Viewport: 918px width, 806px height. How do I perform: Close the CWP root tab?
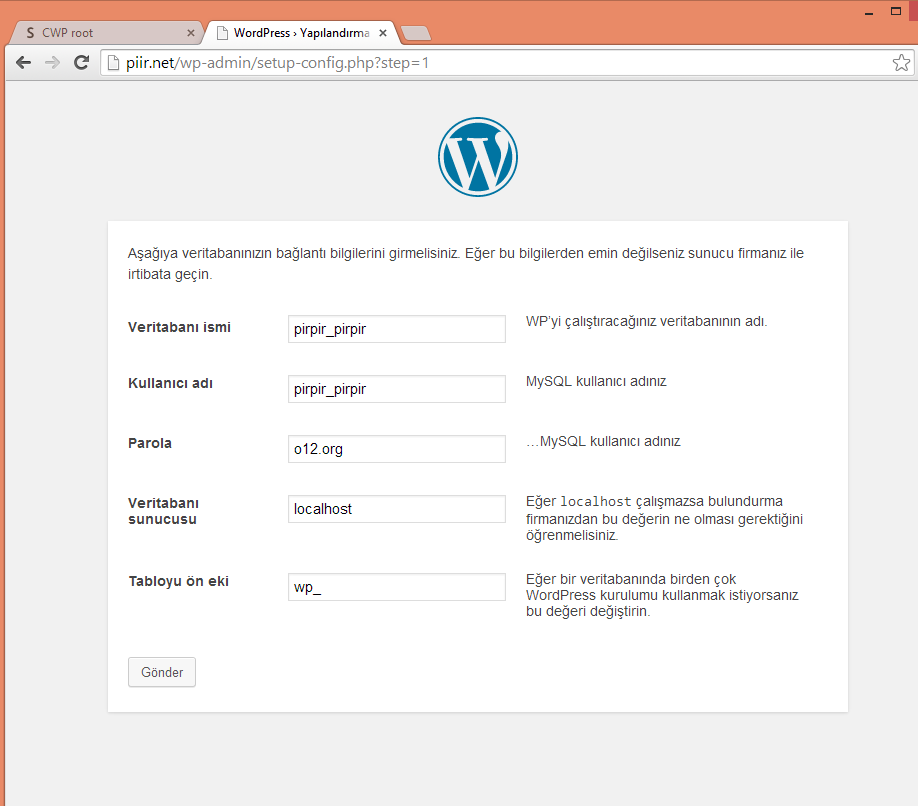pyautogui.click(x=190, y=33)
